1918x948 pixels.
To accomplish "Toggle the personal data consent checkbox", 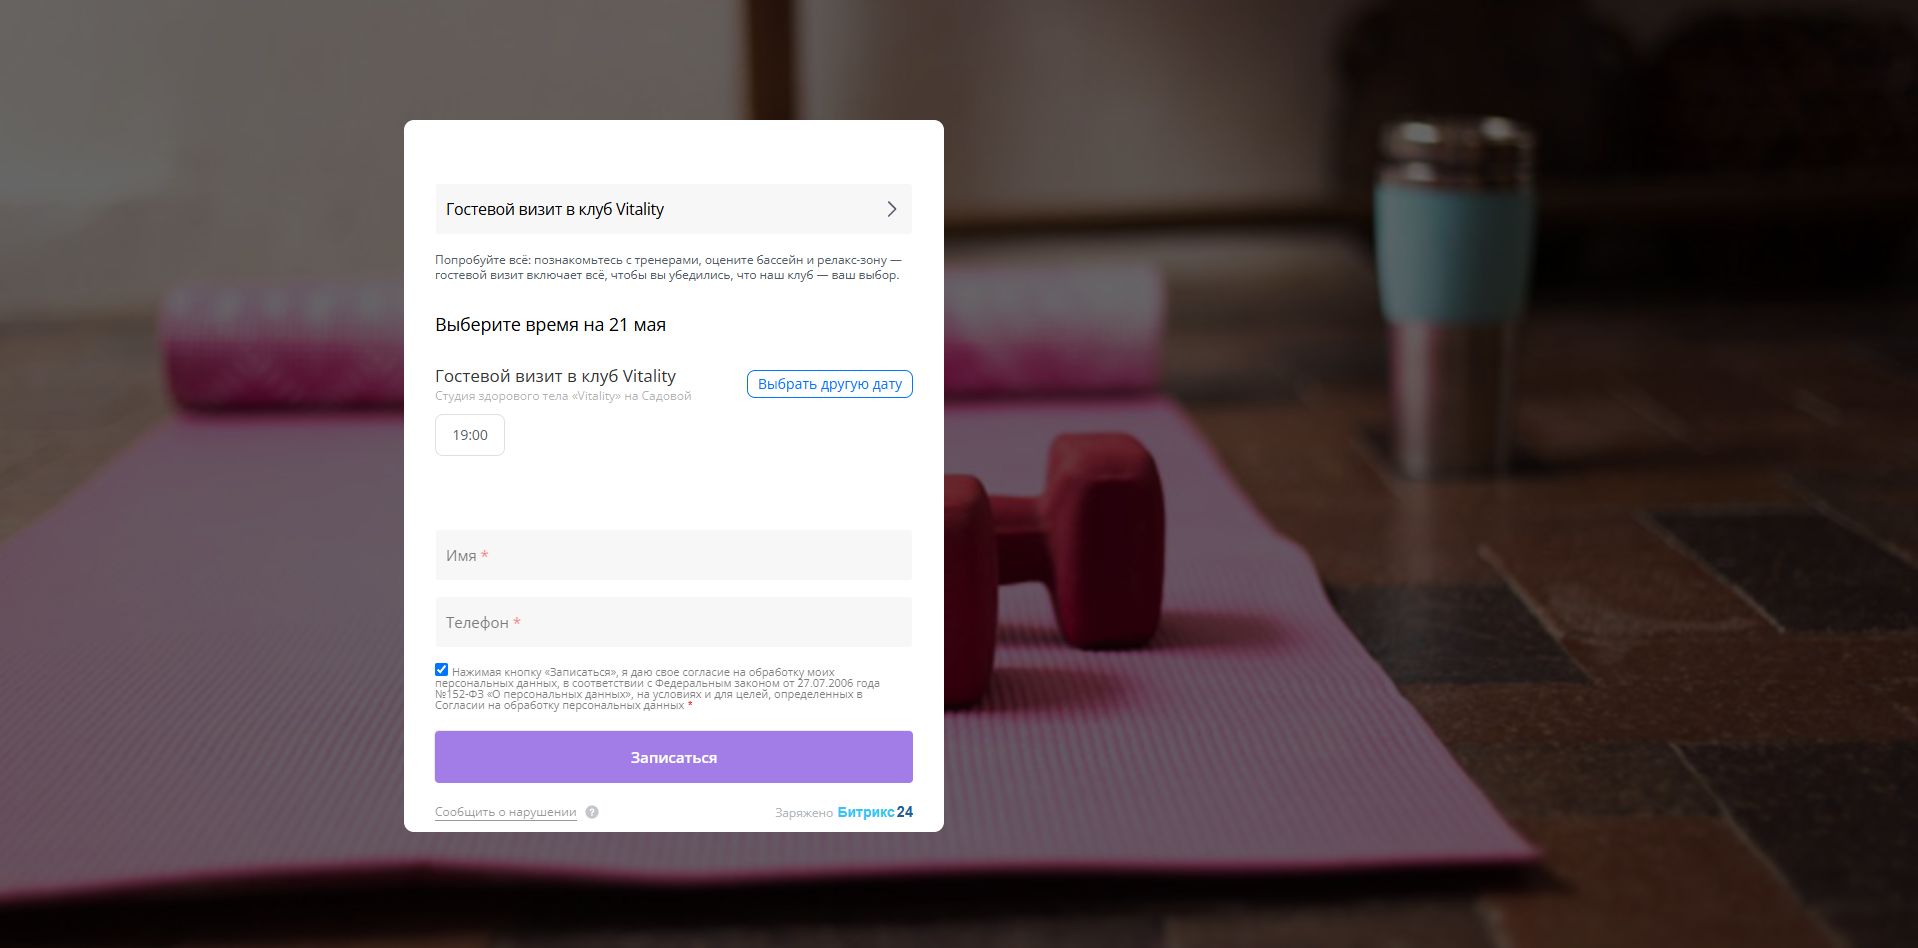I will 441,670.
